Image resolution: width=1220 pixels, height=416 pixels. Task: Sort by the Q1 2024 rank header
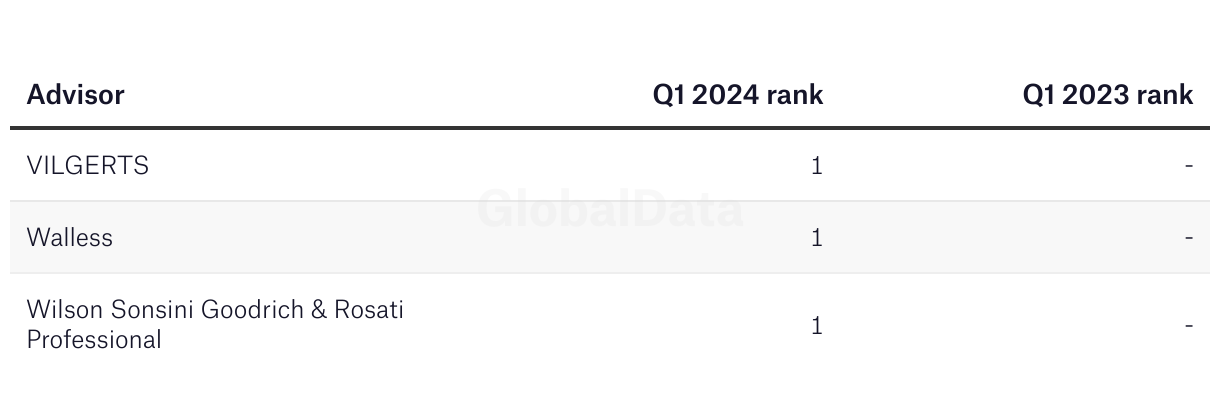point(738,95)
